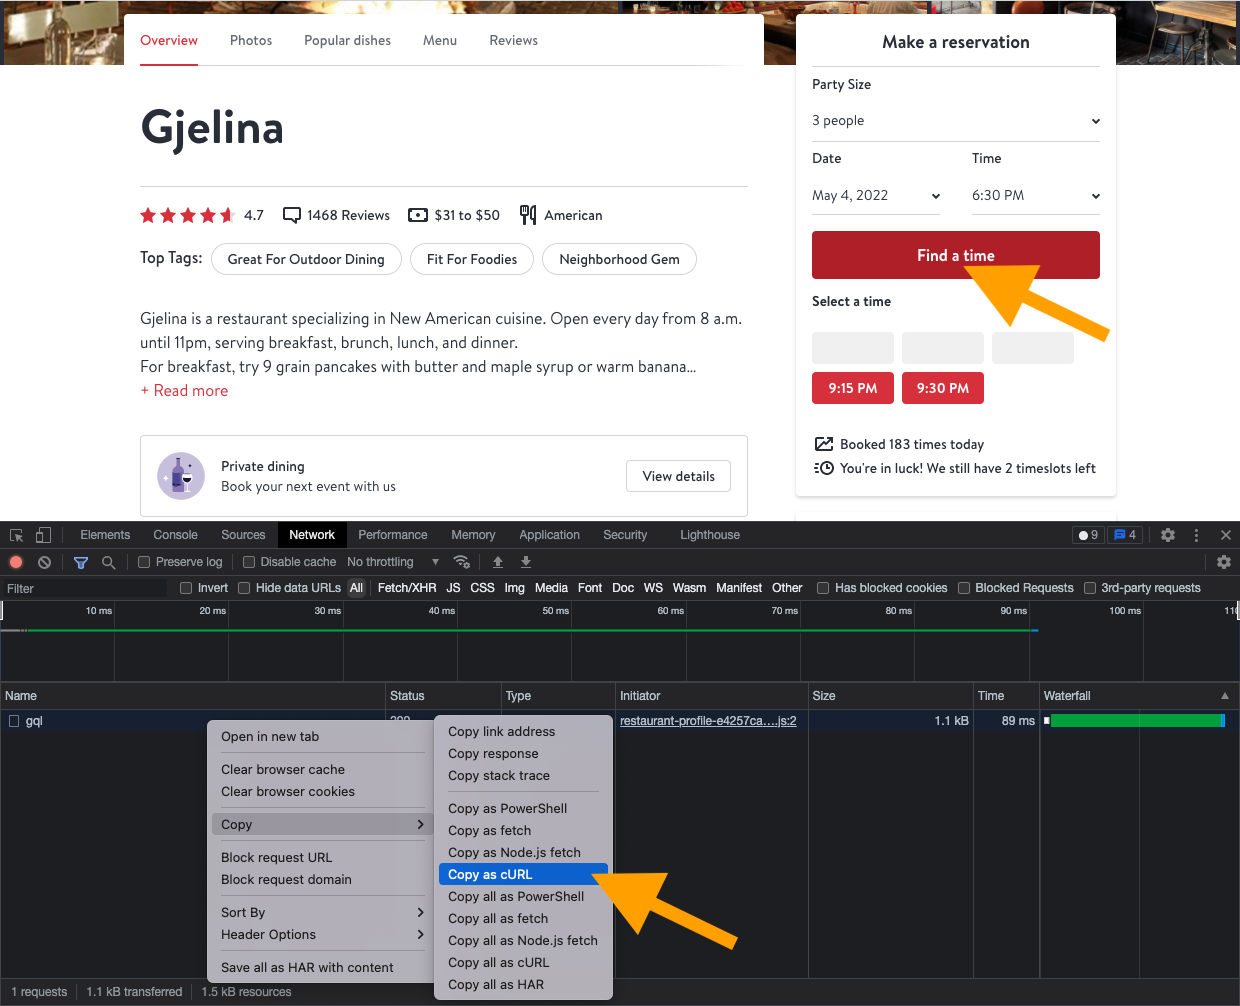Click the network Filter input field

coord(84,589)
